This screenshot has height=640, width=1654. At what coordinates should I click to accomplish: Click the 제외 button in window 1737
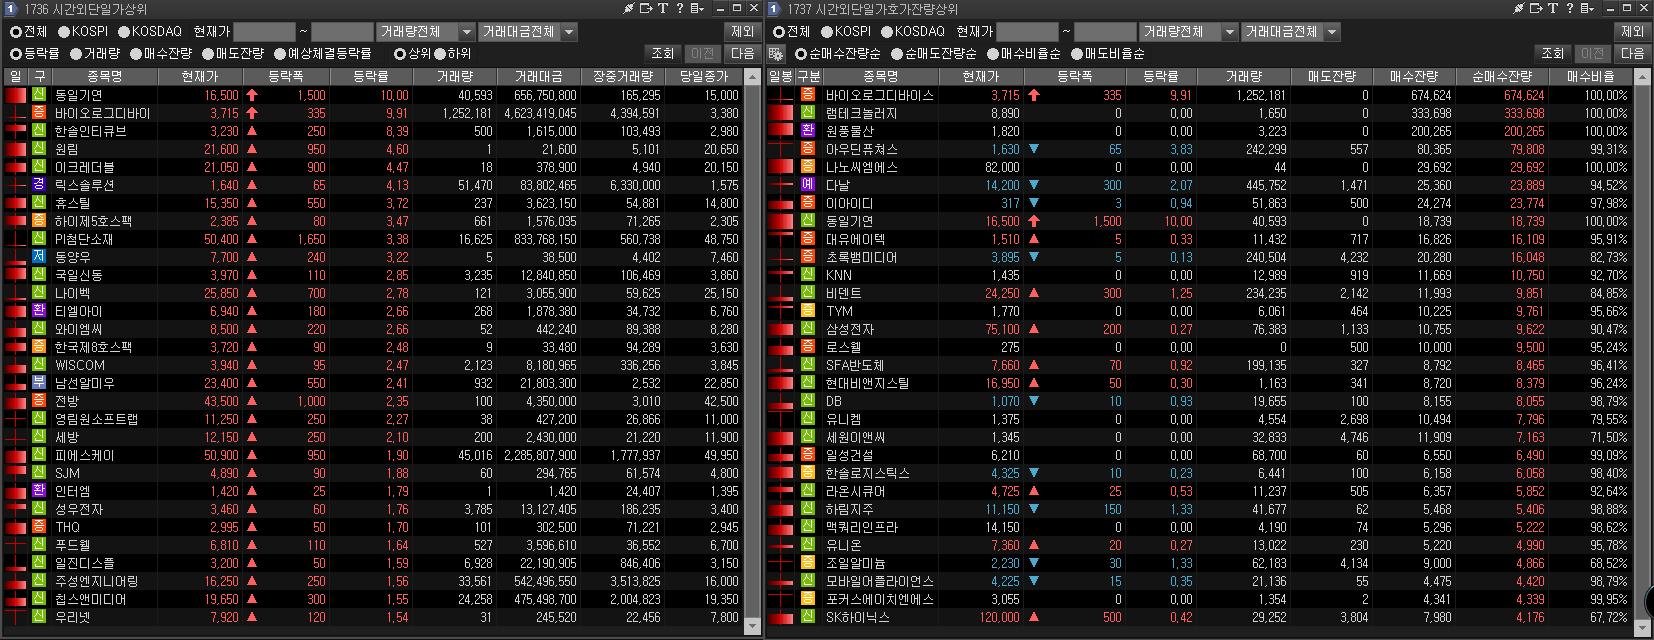1632,31
